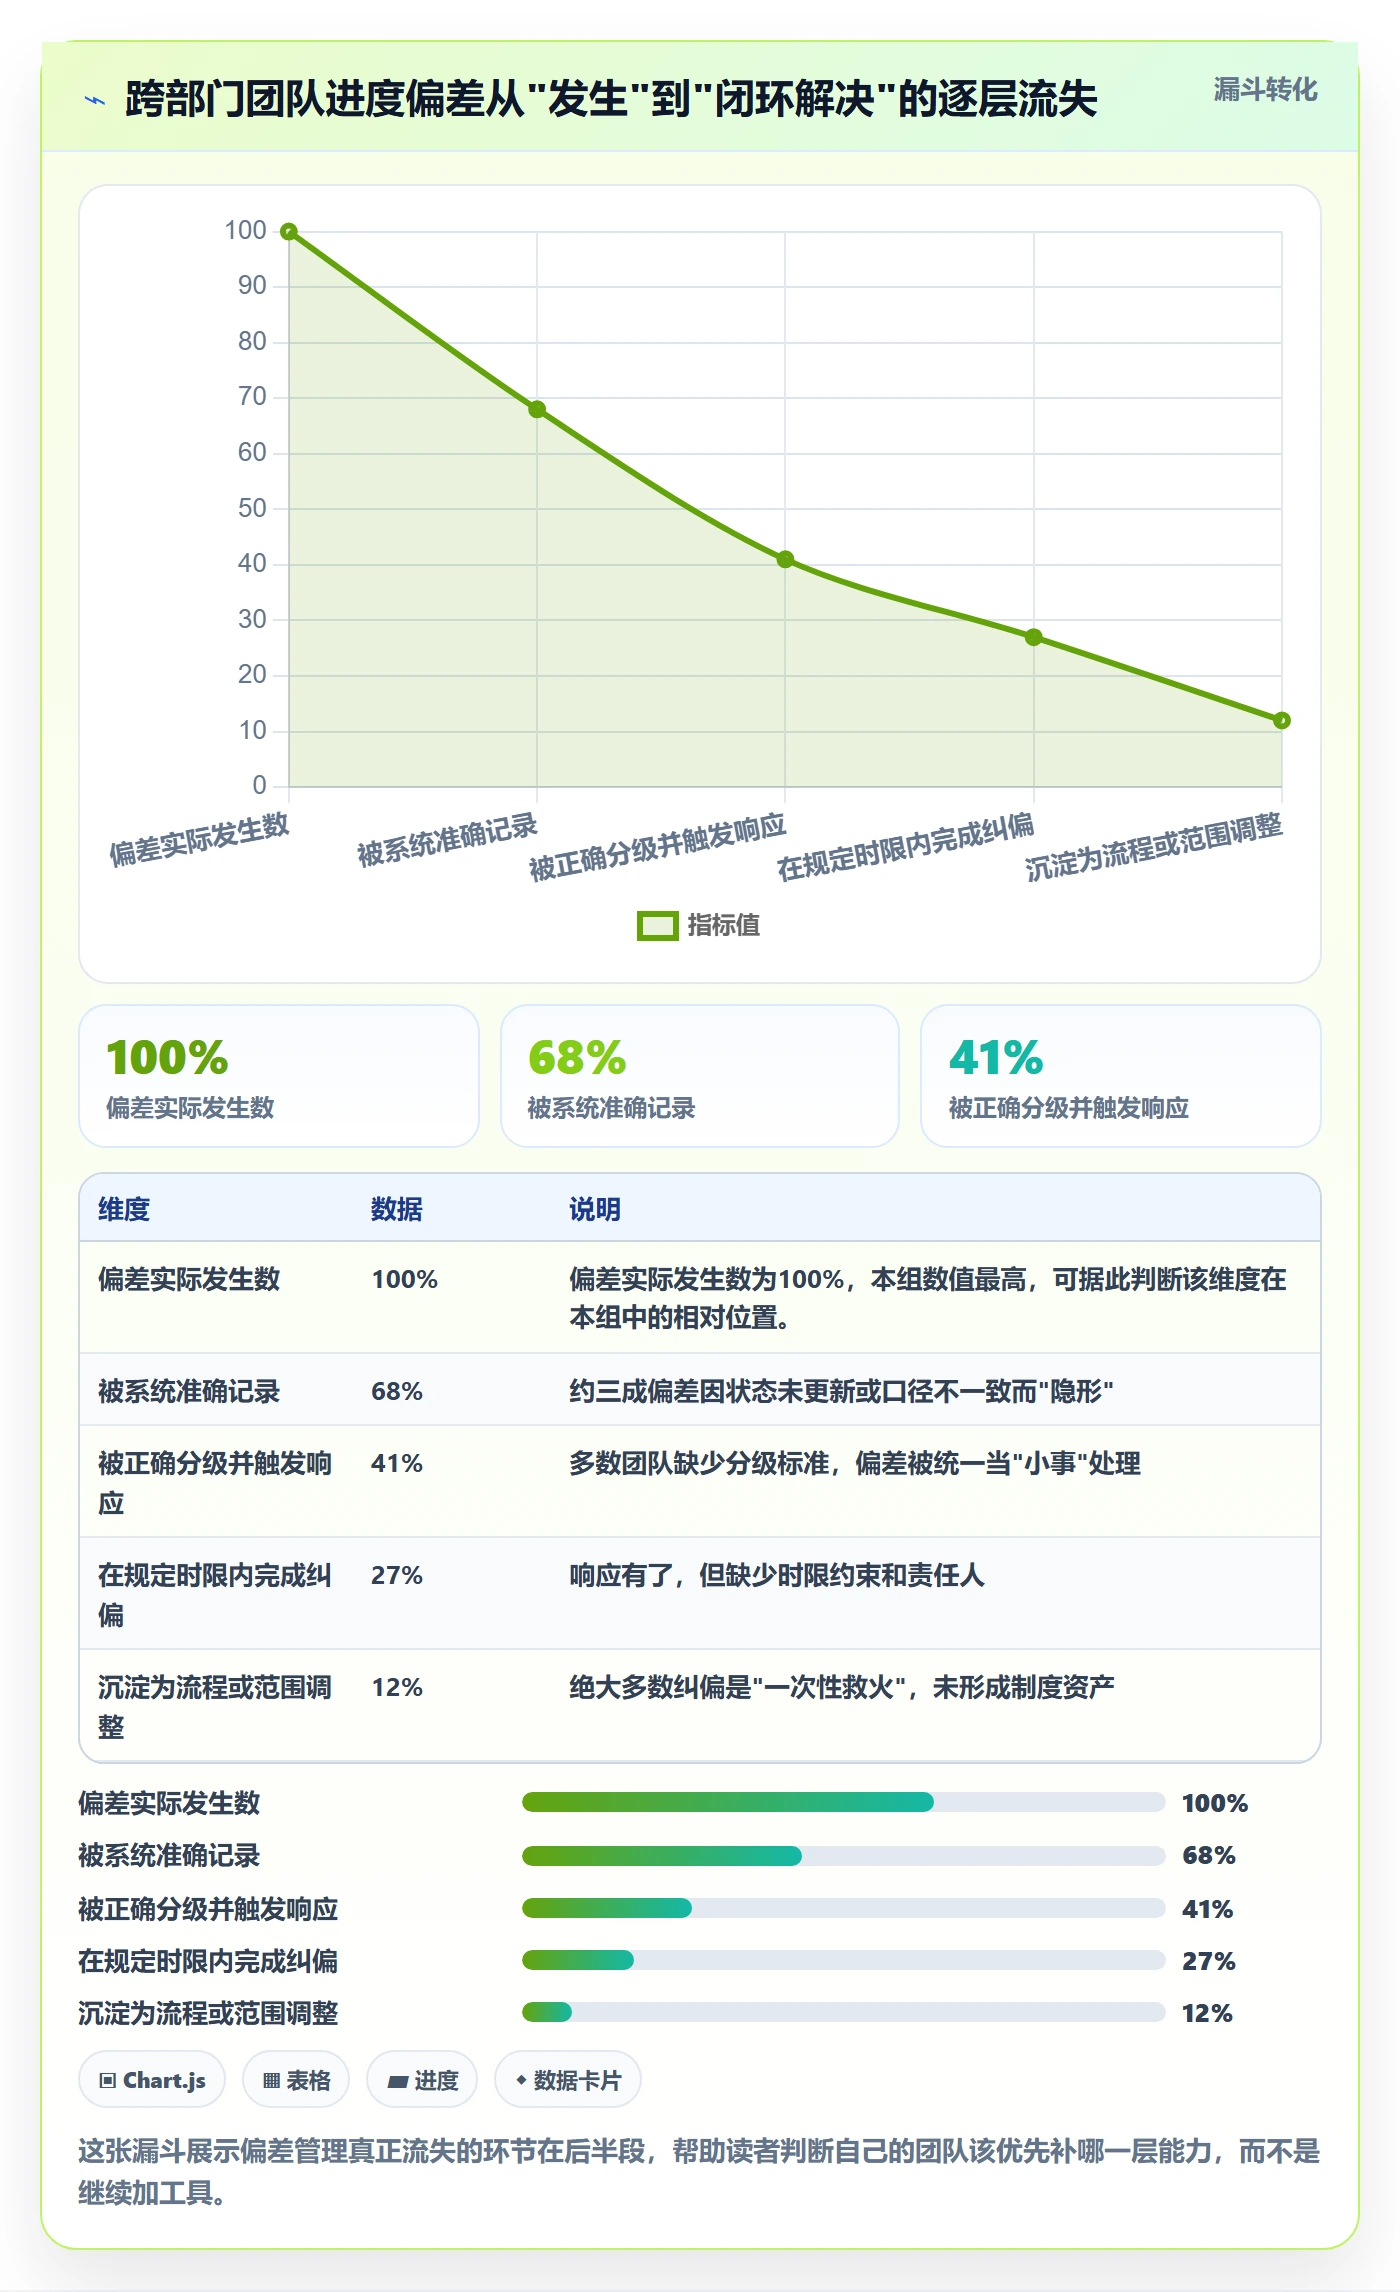
Task: Click the 在规定时限内完成纠偏 progress bar
Action: pyautogui.click(x=843, y=1960)
